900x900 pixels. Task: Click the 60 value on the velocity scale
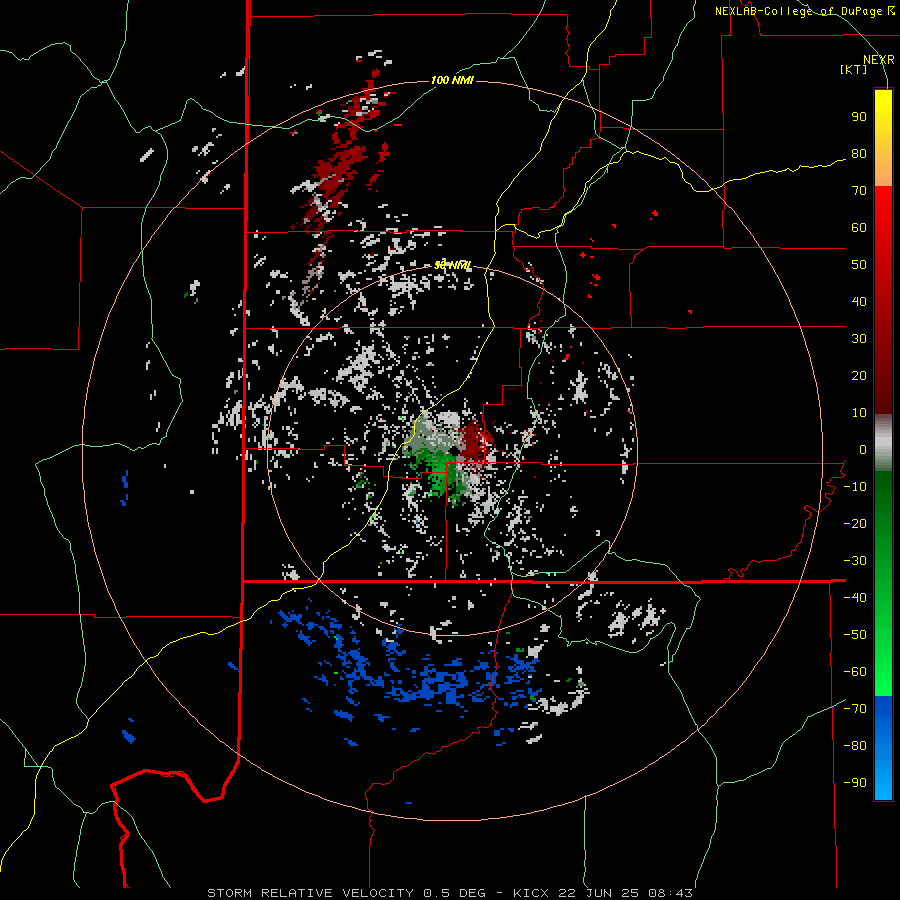[x=859, y=227]
